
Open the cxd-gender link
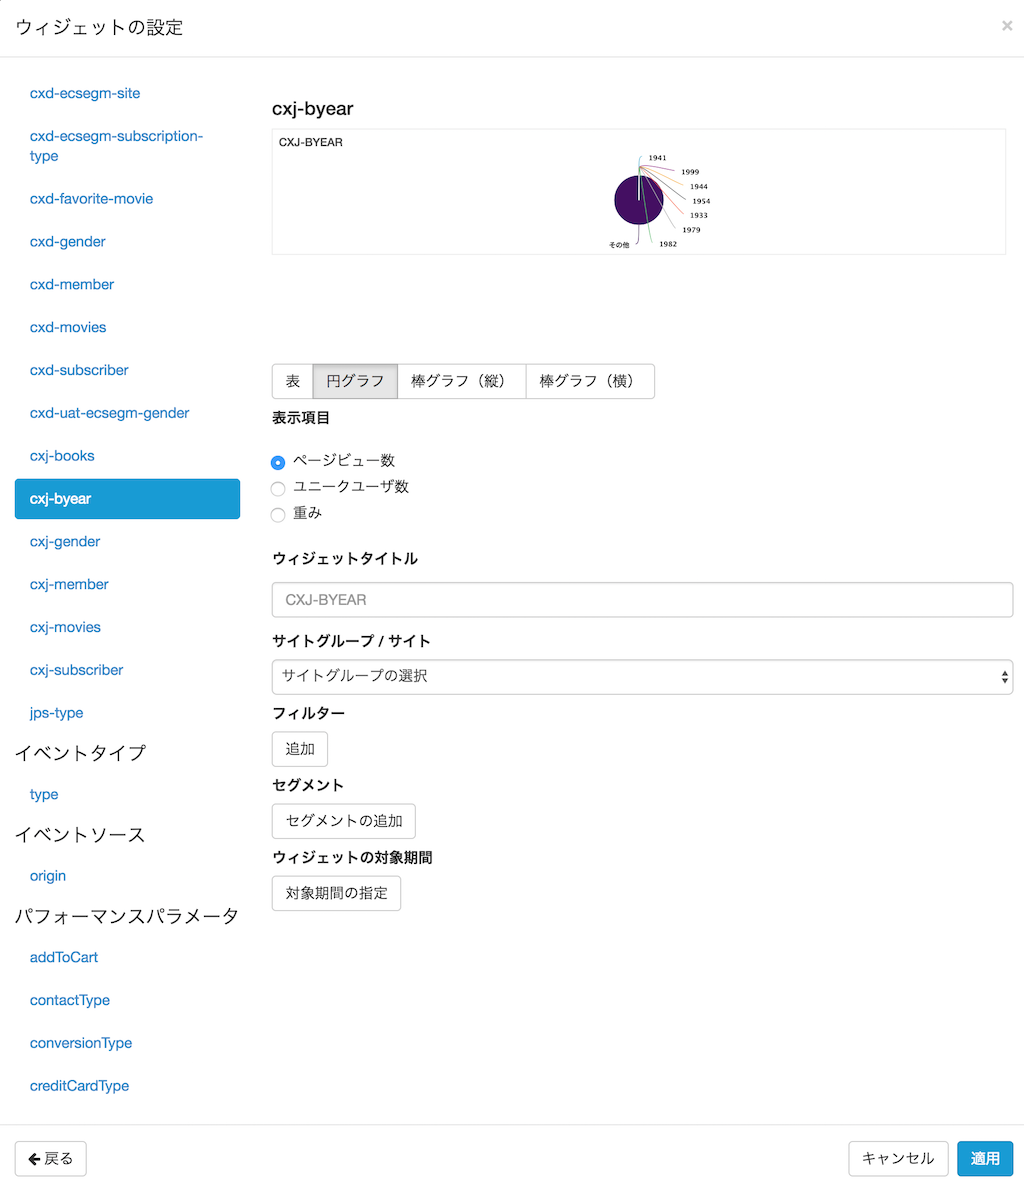point(67,242)
